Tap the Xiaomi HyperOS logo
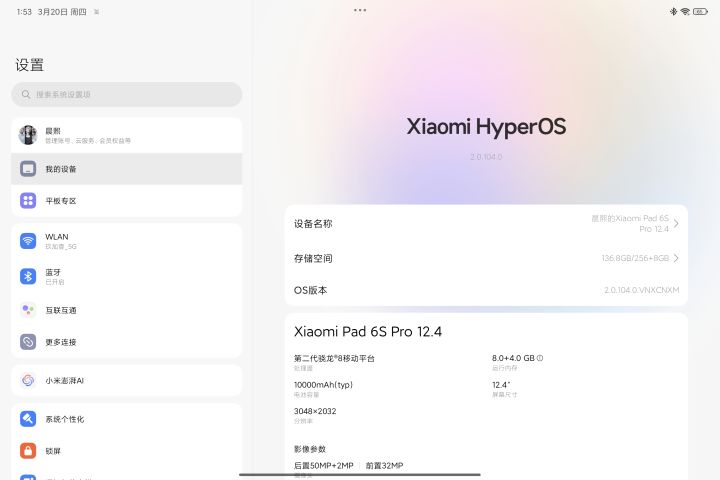This screenshot has width=720, height=480. coord(486,127)
